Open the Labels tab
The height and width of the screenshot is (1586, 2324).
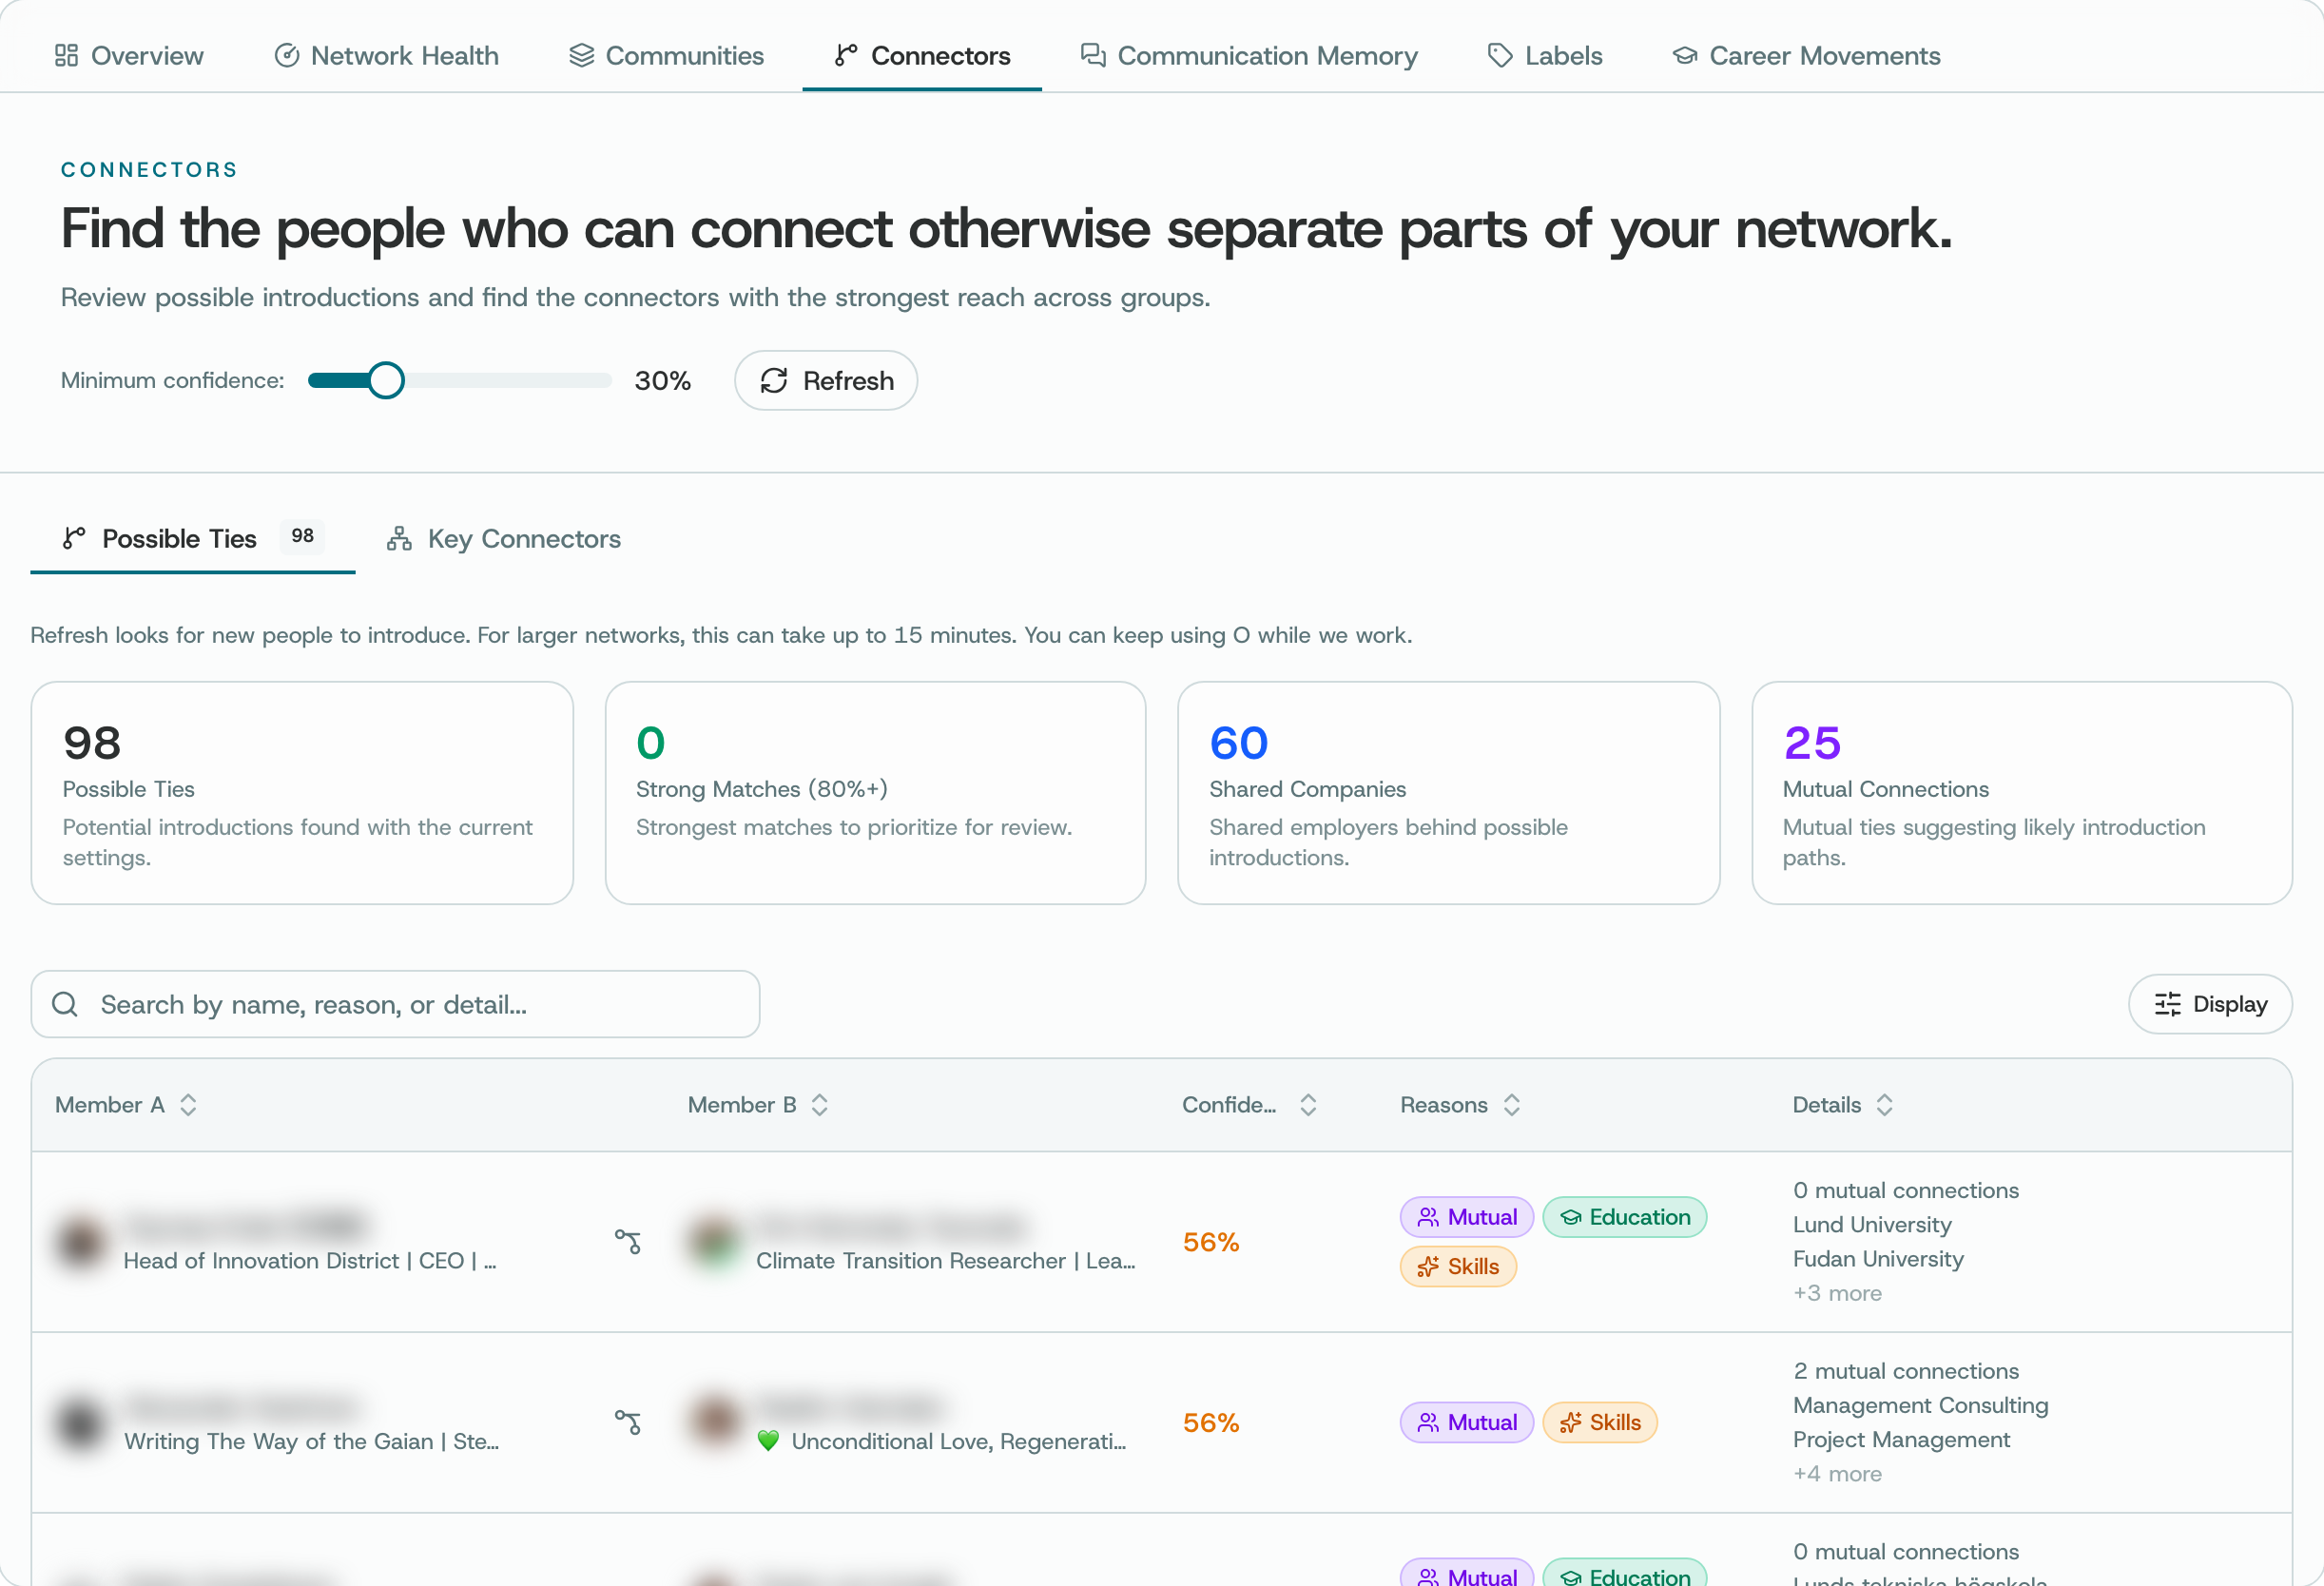[1545, 55]
